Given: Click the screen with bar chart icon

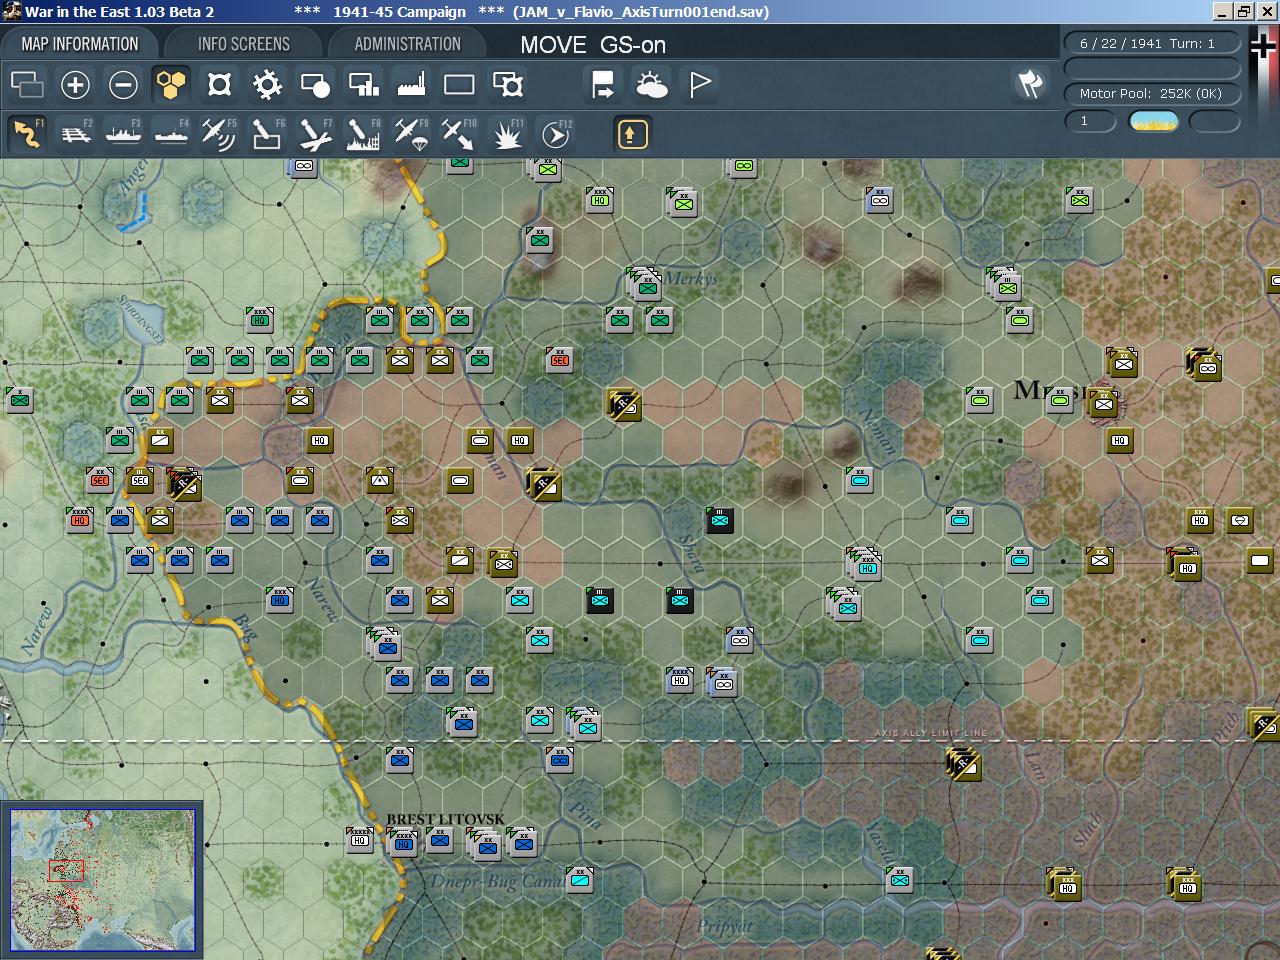Looking at the screenshot, I should click(x=363, y=85).
